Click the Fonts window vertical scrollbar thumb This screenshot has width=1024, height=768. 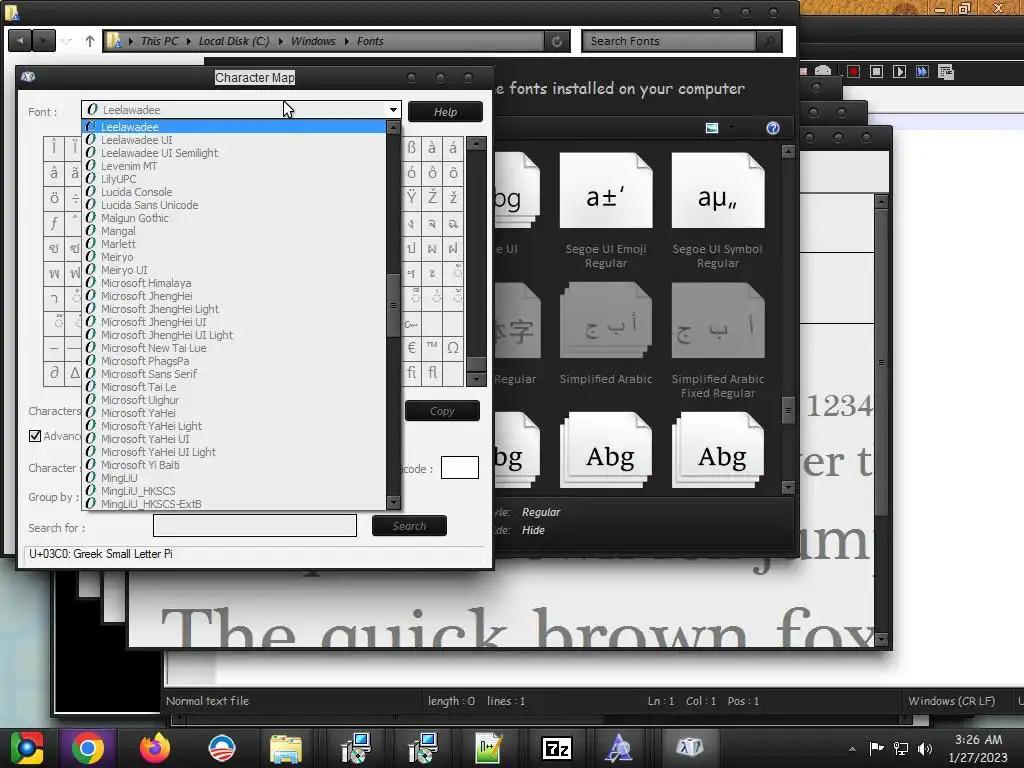click(788, 410)
